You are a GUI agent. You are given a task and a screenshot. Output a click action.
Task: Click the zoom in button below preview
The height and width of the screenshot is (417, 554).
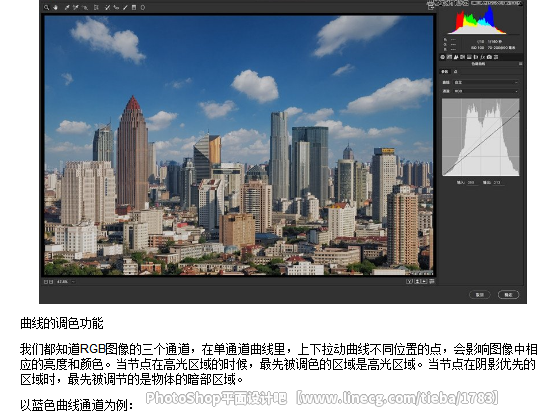coord(51,282)
